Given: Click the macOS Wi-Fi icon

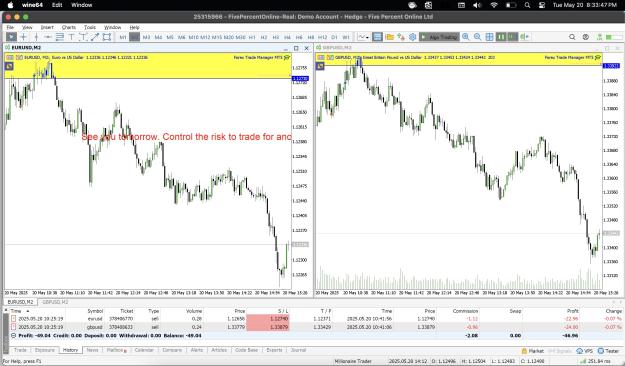Looking at the screenshot, I should click(494, 5).
